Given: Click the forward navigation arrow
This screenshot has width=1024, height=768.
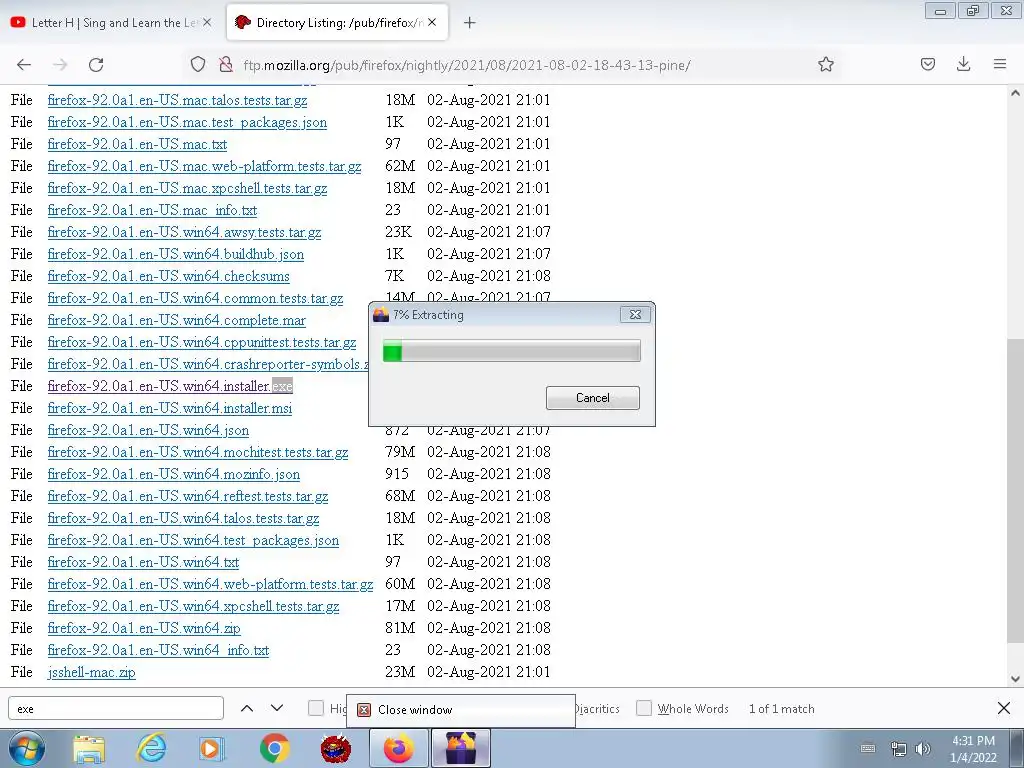Looking at the screenshot, I should click(60, 65).
